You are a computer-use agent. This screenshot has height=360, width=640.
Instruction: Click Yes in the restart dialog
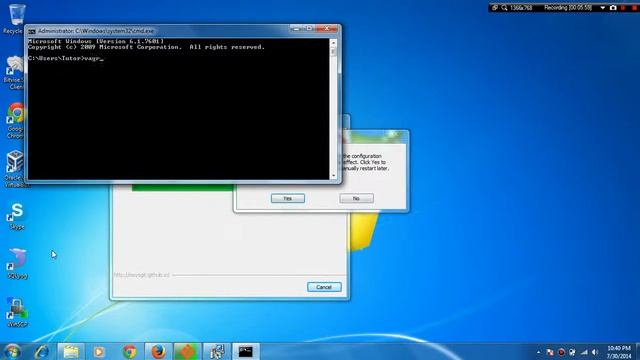point(288,198)
